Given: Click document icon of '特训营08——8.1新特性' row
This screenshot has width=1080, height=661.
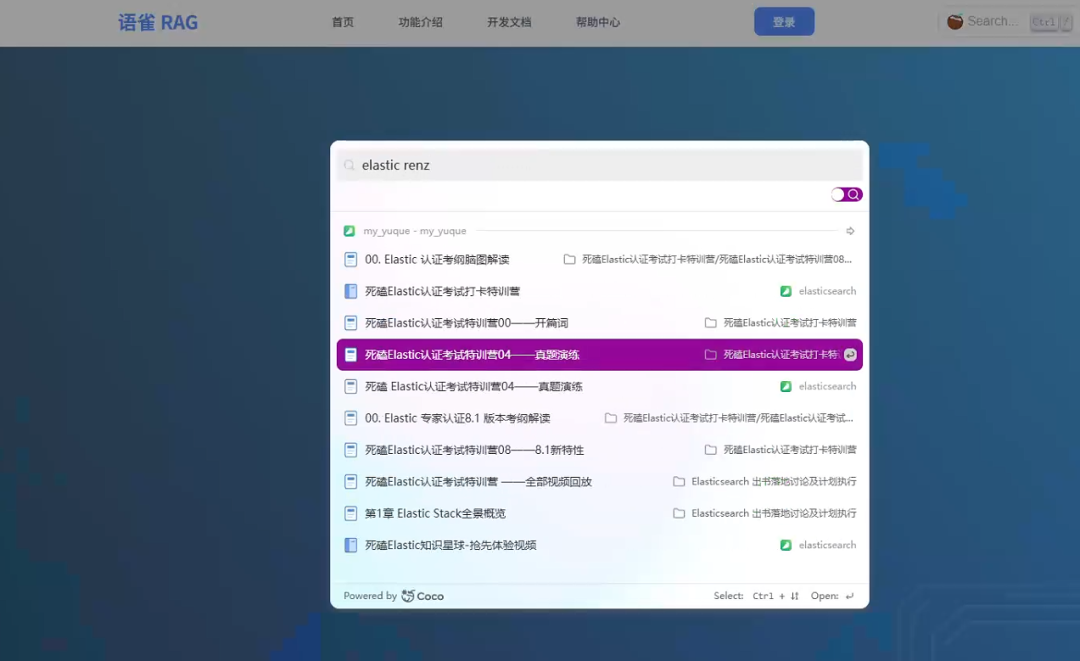Looking at the screenshot, I should [351, 450].
